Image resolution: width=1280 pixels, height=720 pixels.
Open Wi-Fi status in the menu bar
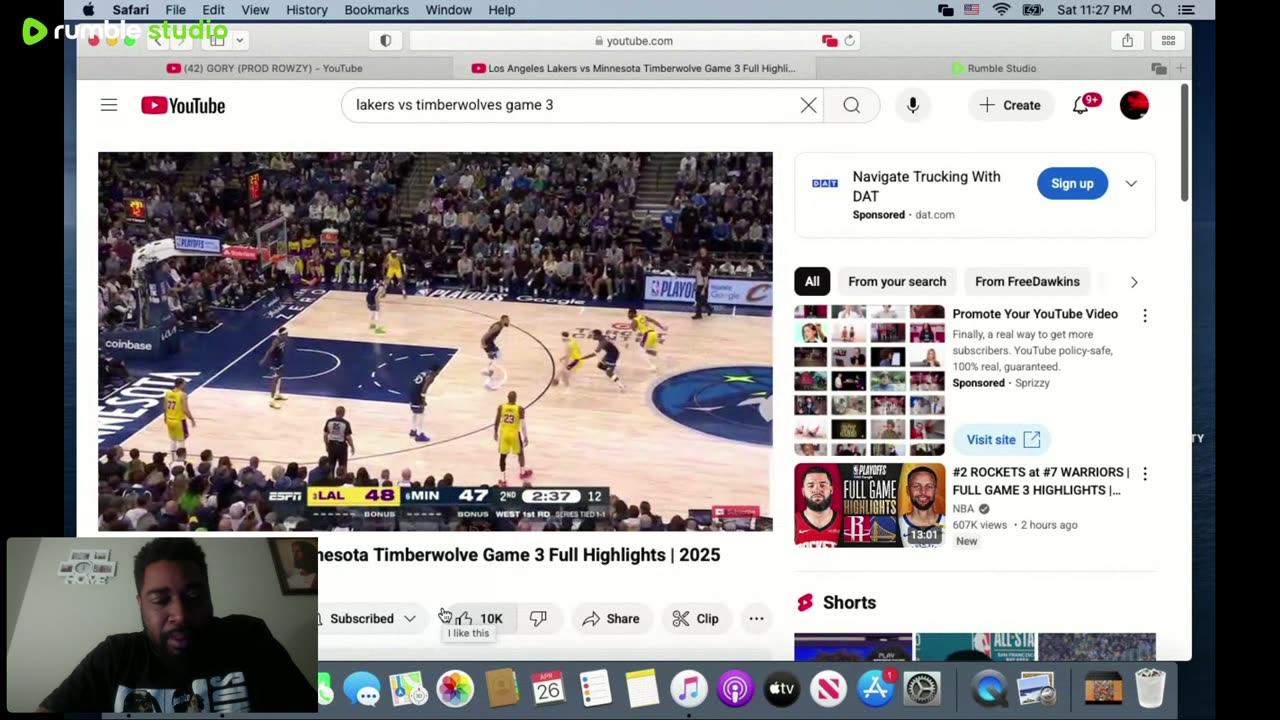(x=1001, y=10)
